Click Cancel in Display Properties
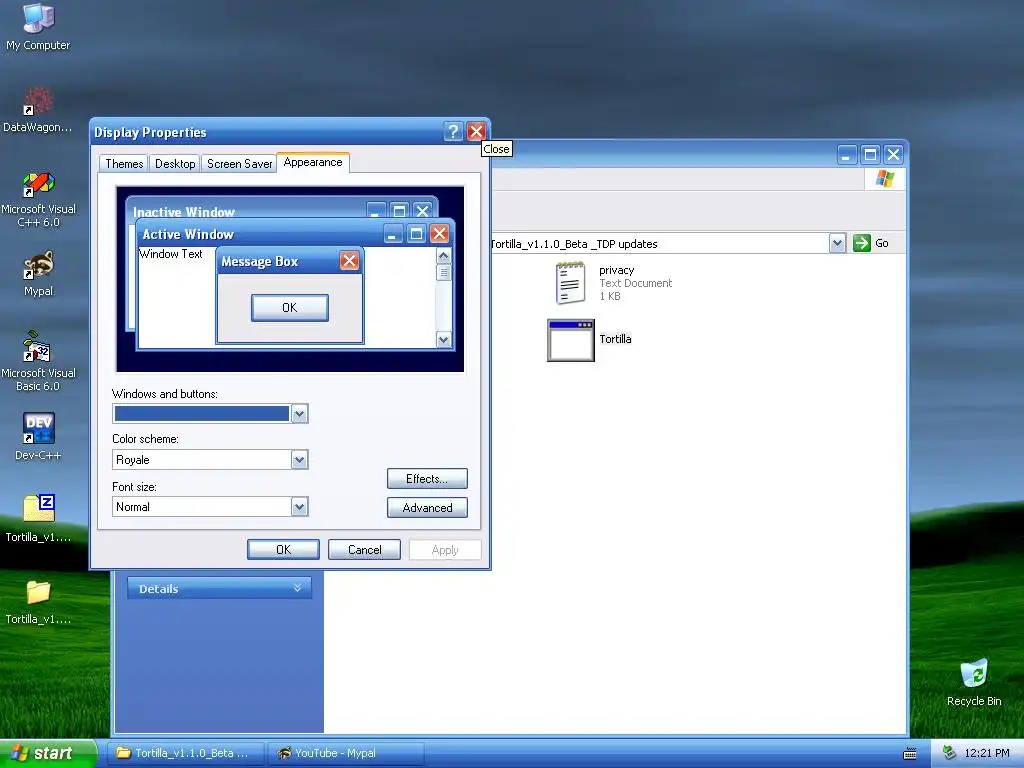1024x768 pixels. pyautogui.click(x=364, y=550)
